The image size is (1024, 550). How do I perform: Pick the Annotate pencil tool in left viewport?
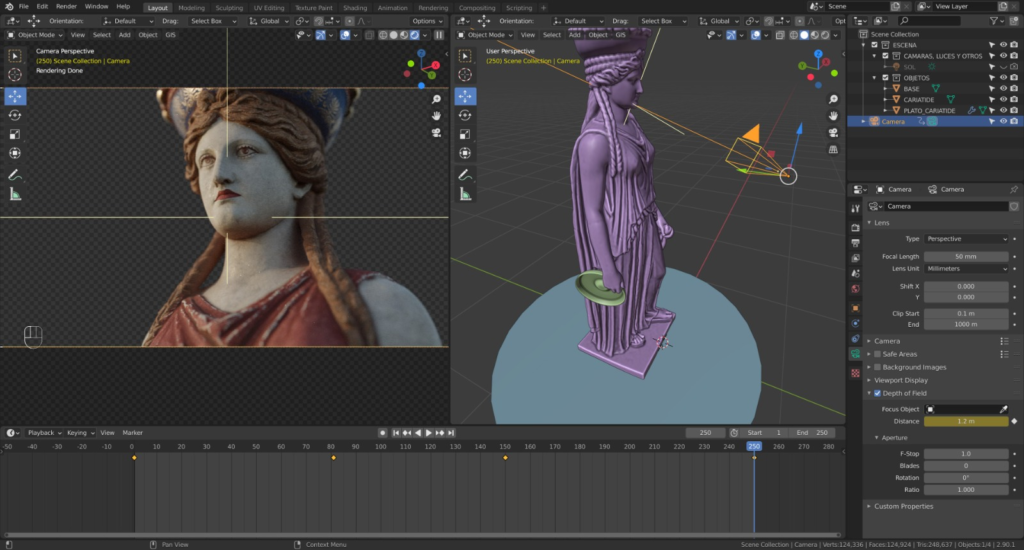(x=15, y=175)
